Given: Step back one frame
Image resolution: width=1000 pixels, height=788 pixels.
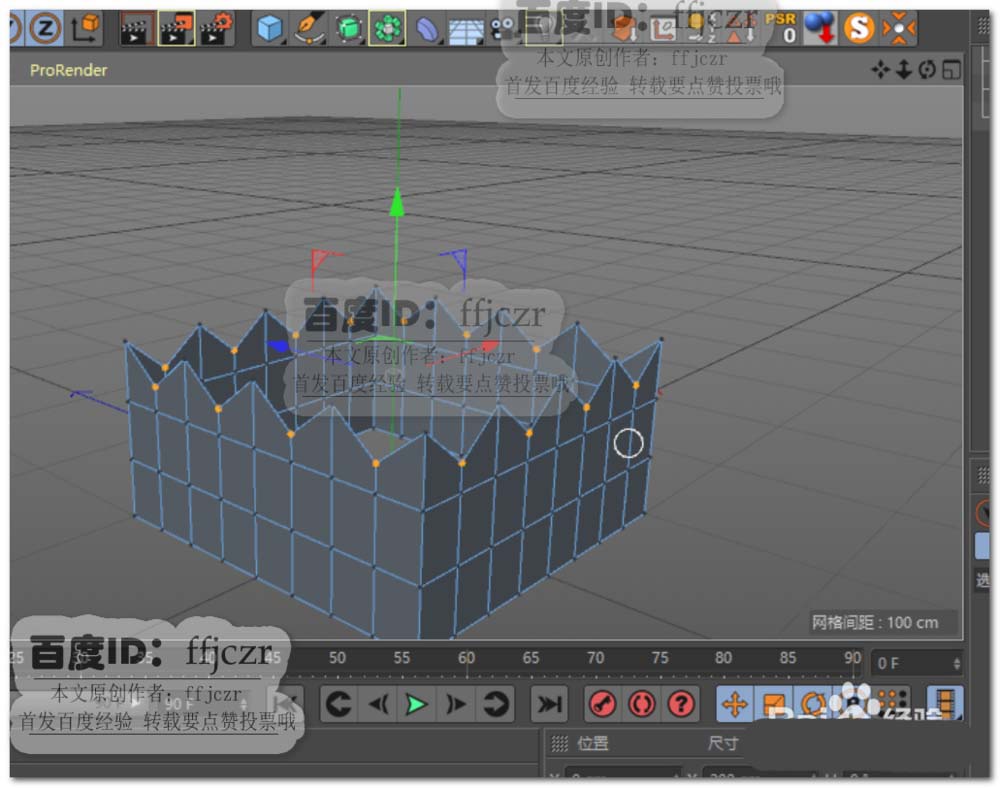Looking at the screenshot, I should [x=378, y=704].
